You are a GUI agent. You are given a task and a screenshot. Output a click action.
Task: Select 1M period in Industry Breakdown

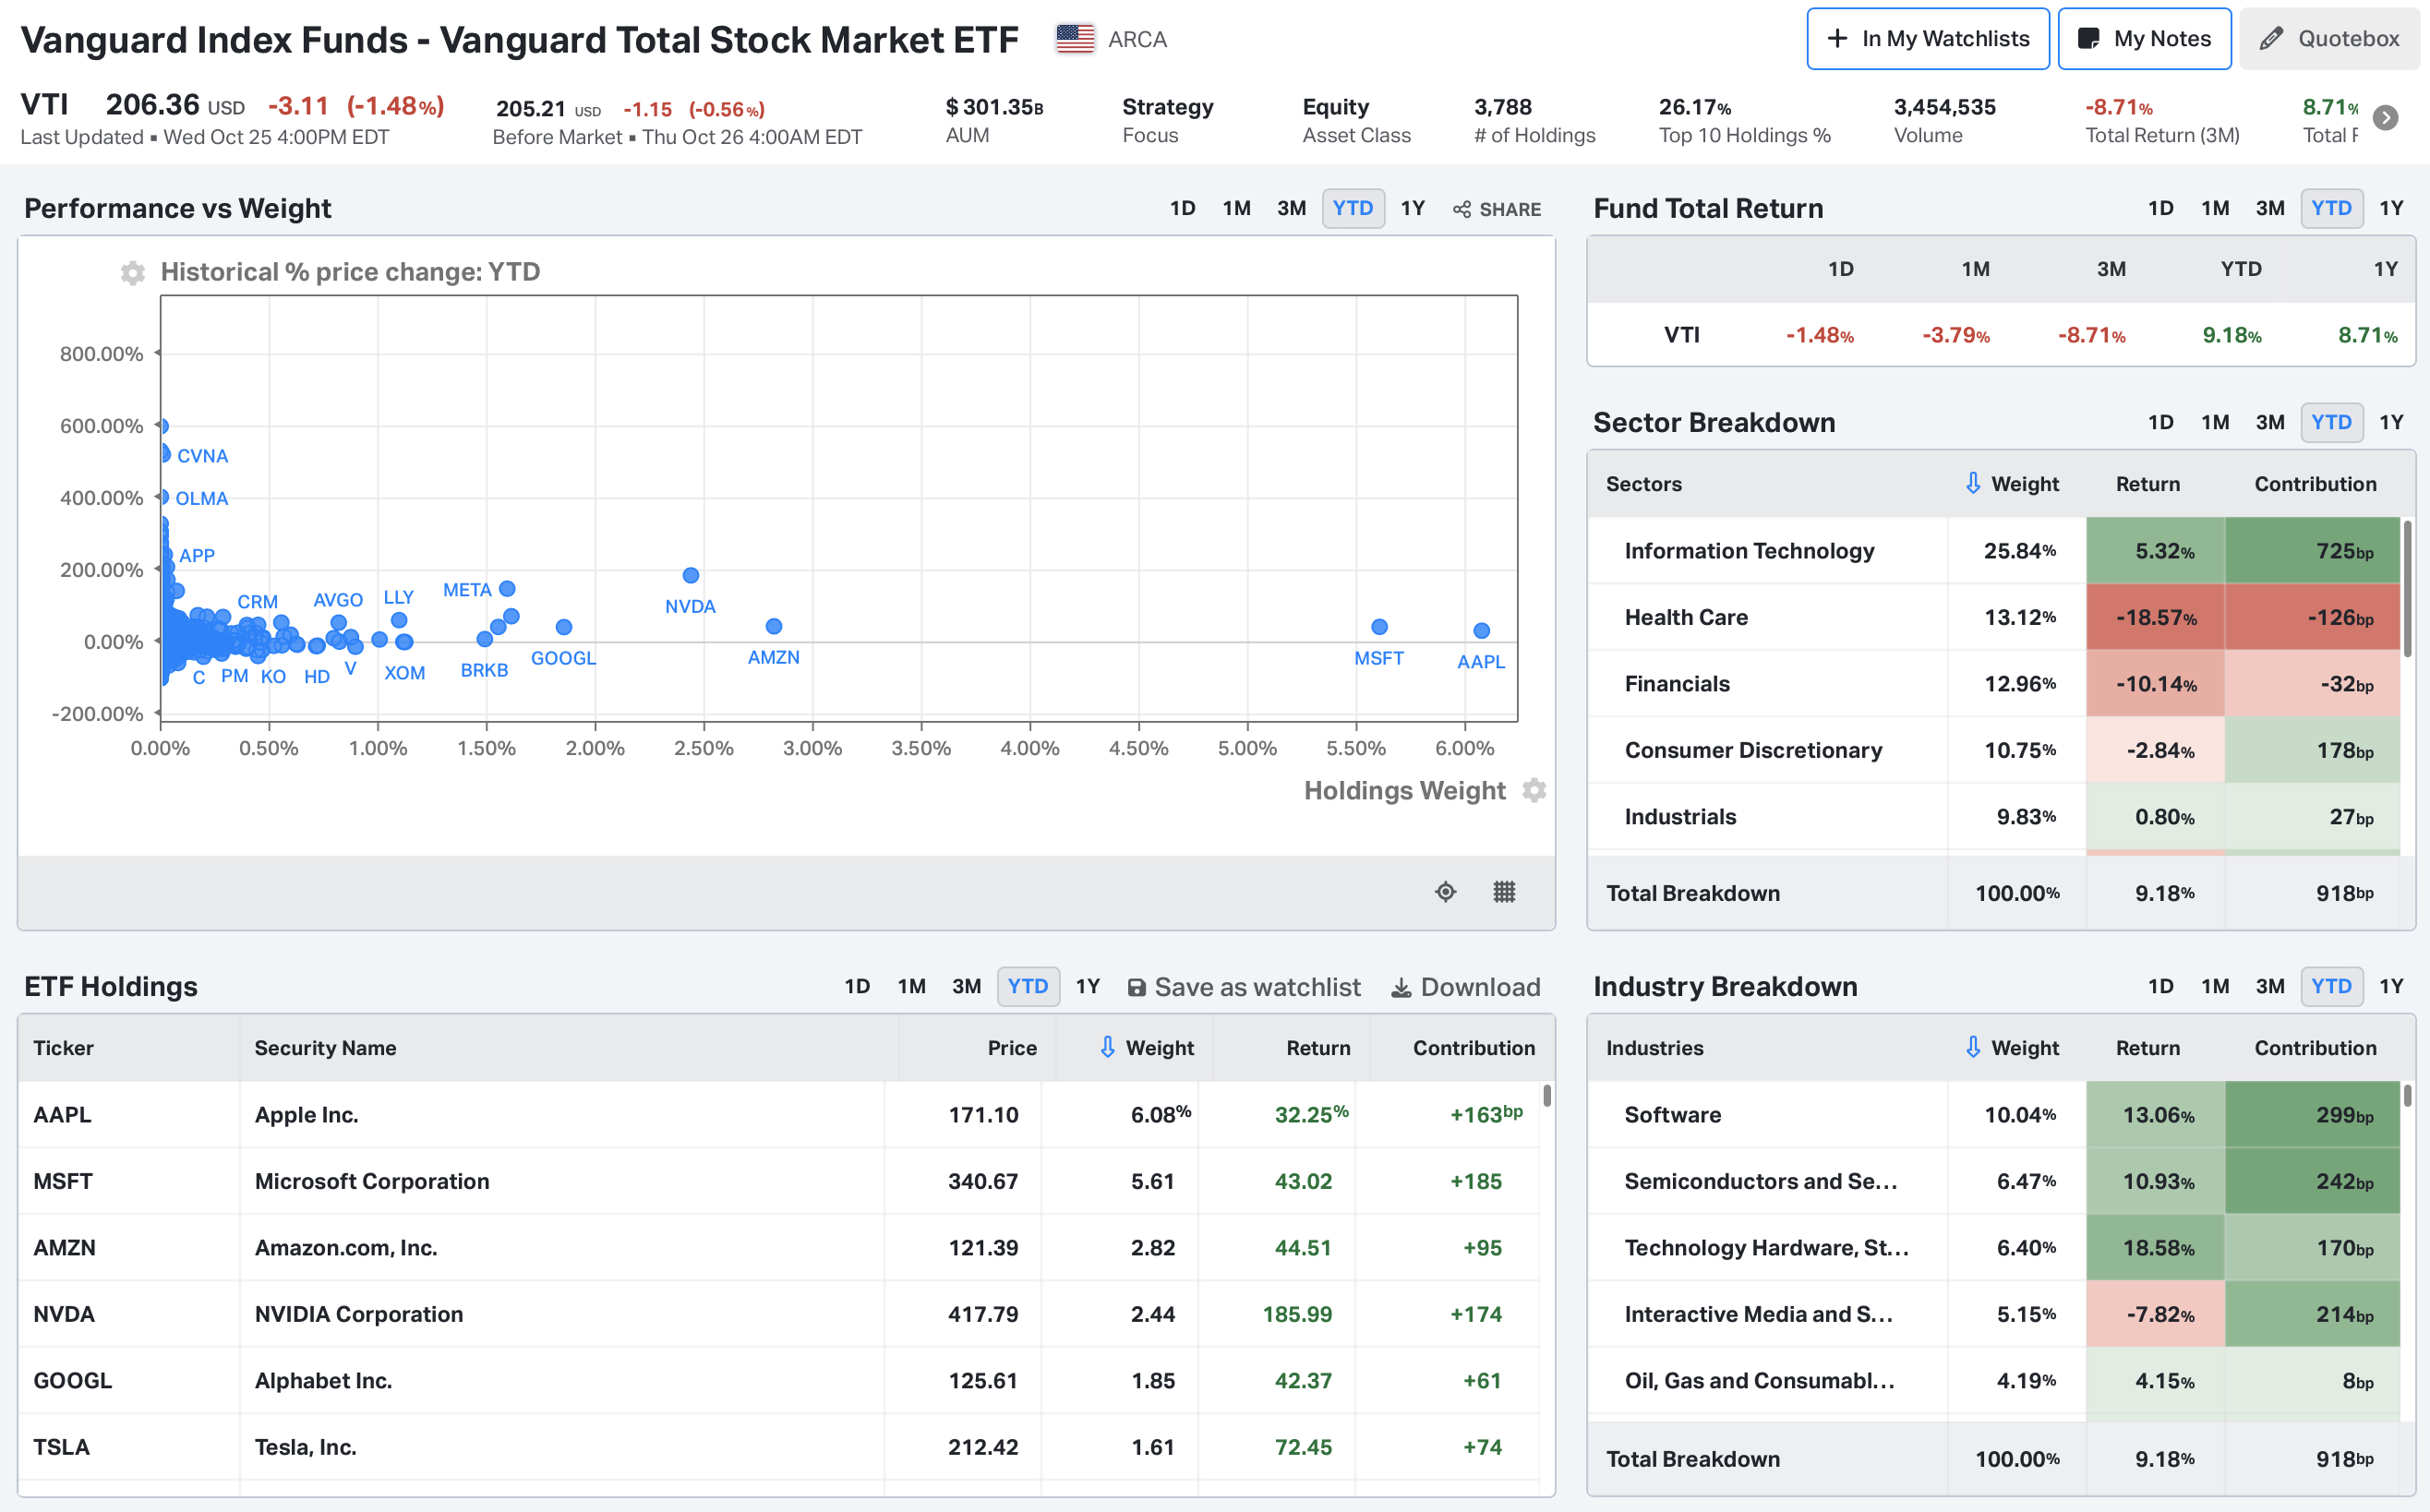(2215, 986)
